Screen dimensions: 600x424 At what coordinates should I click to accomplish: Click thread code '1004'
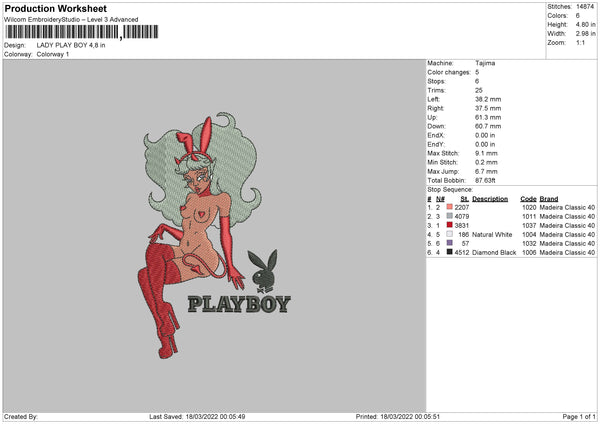529,235
